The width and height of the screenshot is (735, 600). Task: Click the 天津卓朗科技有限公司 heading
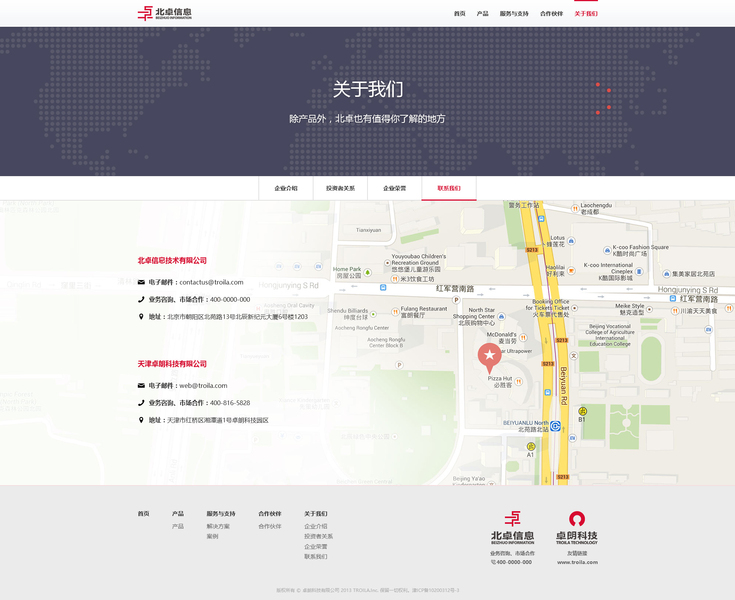(172, 363)
